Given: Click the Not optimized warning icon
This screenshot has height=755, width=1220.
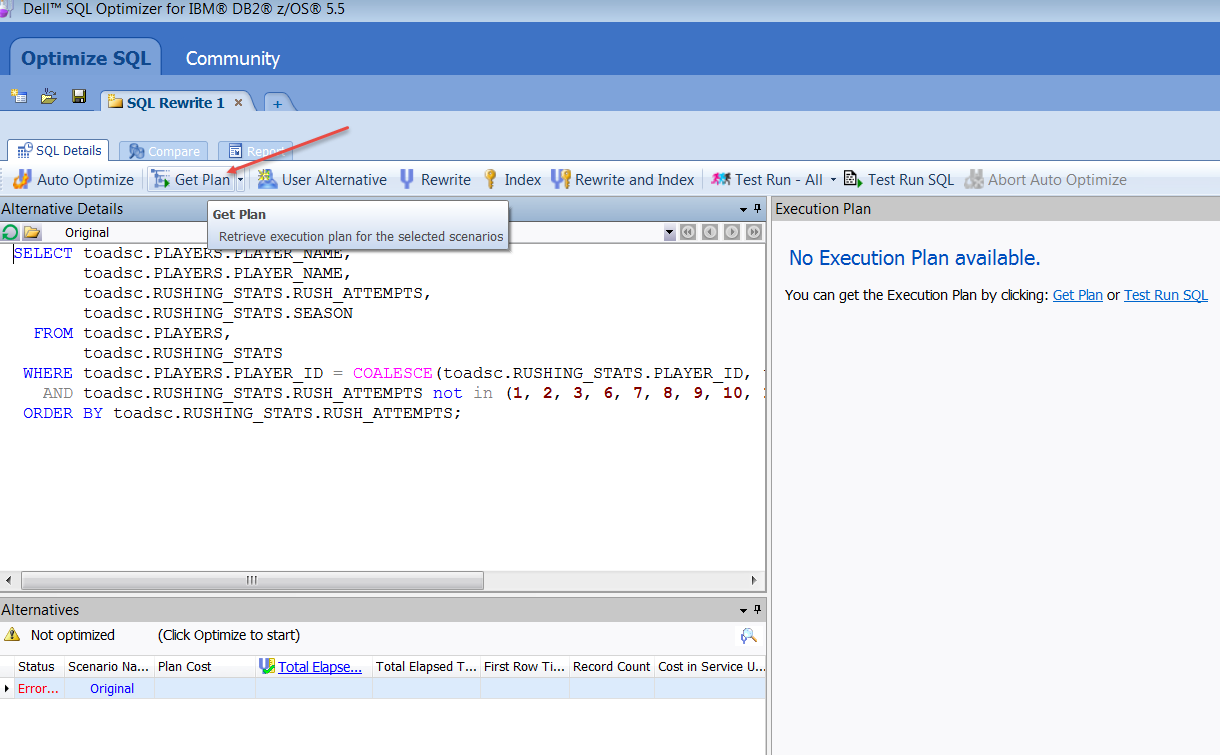Looking at the screenshot, I should 12,635.
